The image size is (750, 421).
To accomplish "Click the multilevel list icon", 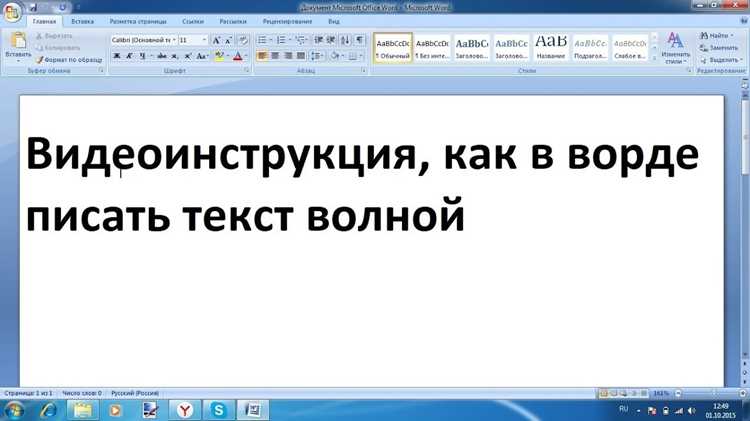I will (x=300, y=40).
